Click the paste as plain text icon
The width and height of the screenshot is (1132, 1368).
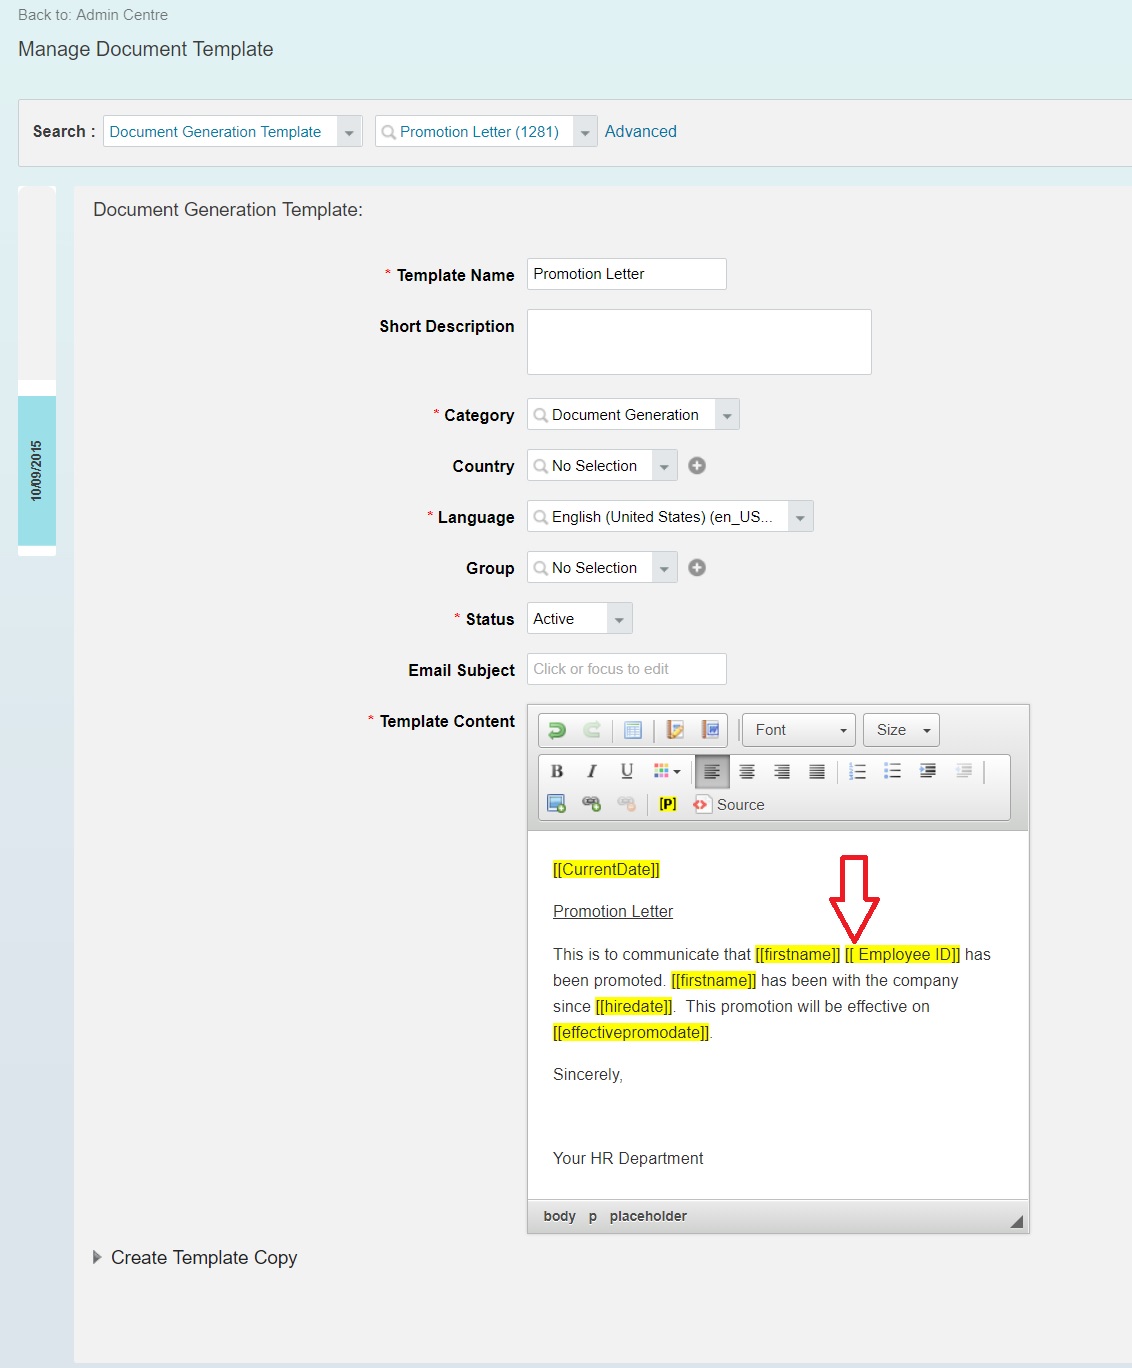[x=675, y=730]
